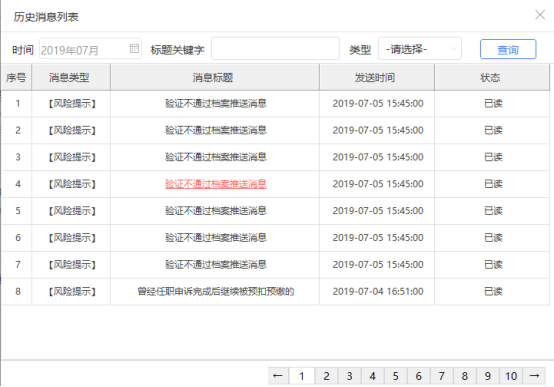This screenshot has width=554, height=387.
Task: Click the 【风险提示】 type cell in row 4
Action: click(x=71, y=184)
